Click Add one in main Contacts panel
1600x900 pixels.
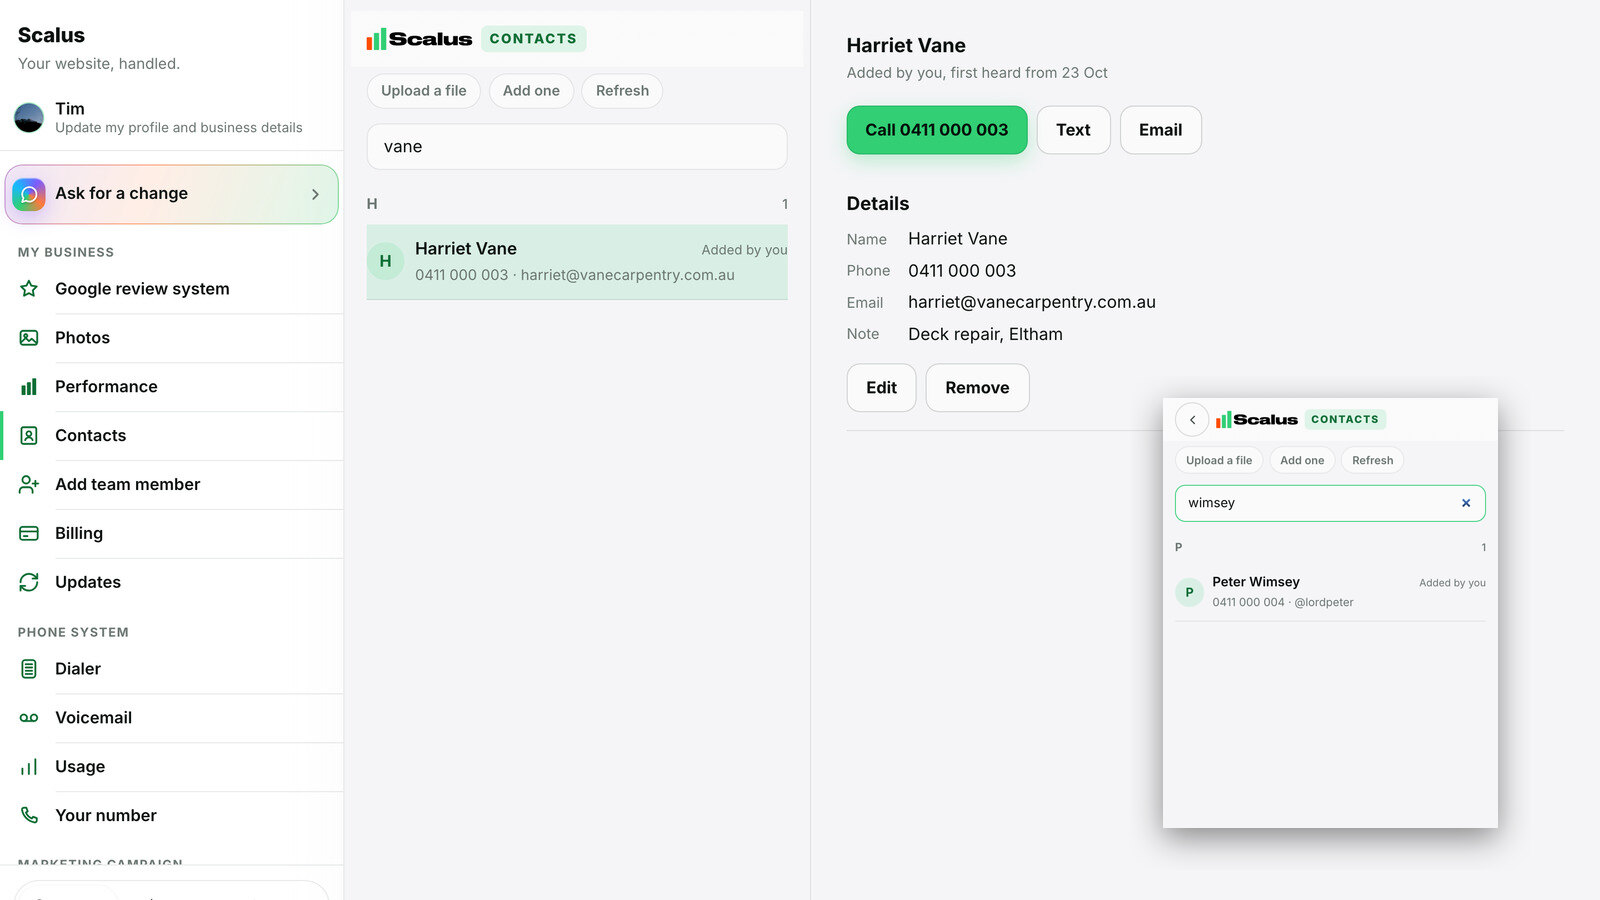[531, 91]
